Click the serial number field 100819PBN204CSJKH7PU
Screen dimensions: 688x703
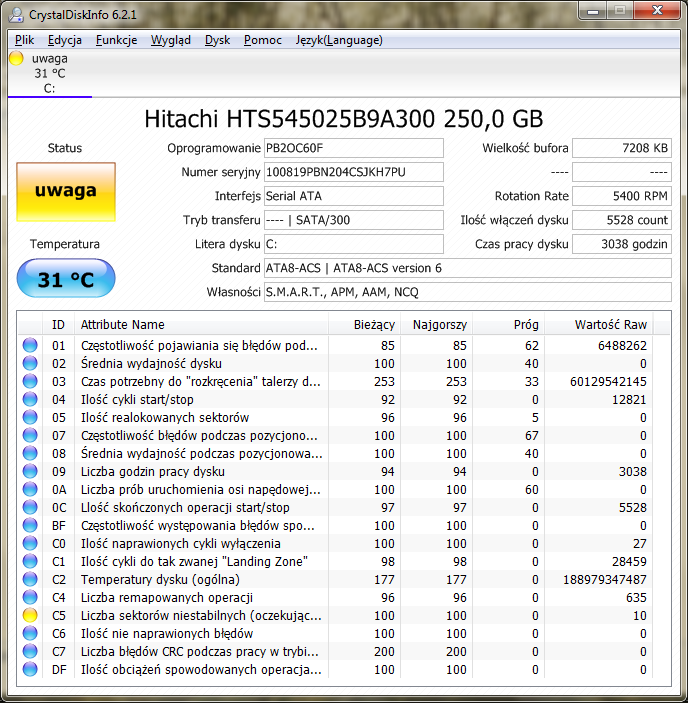pyautogui.click(x=354, y=172)
